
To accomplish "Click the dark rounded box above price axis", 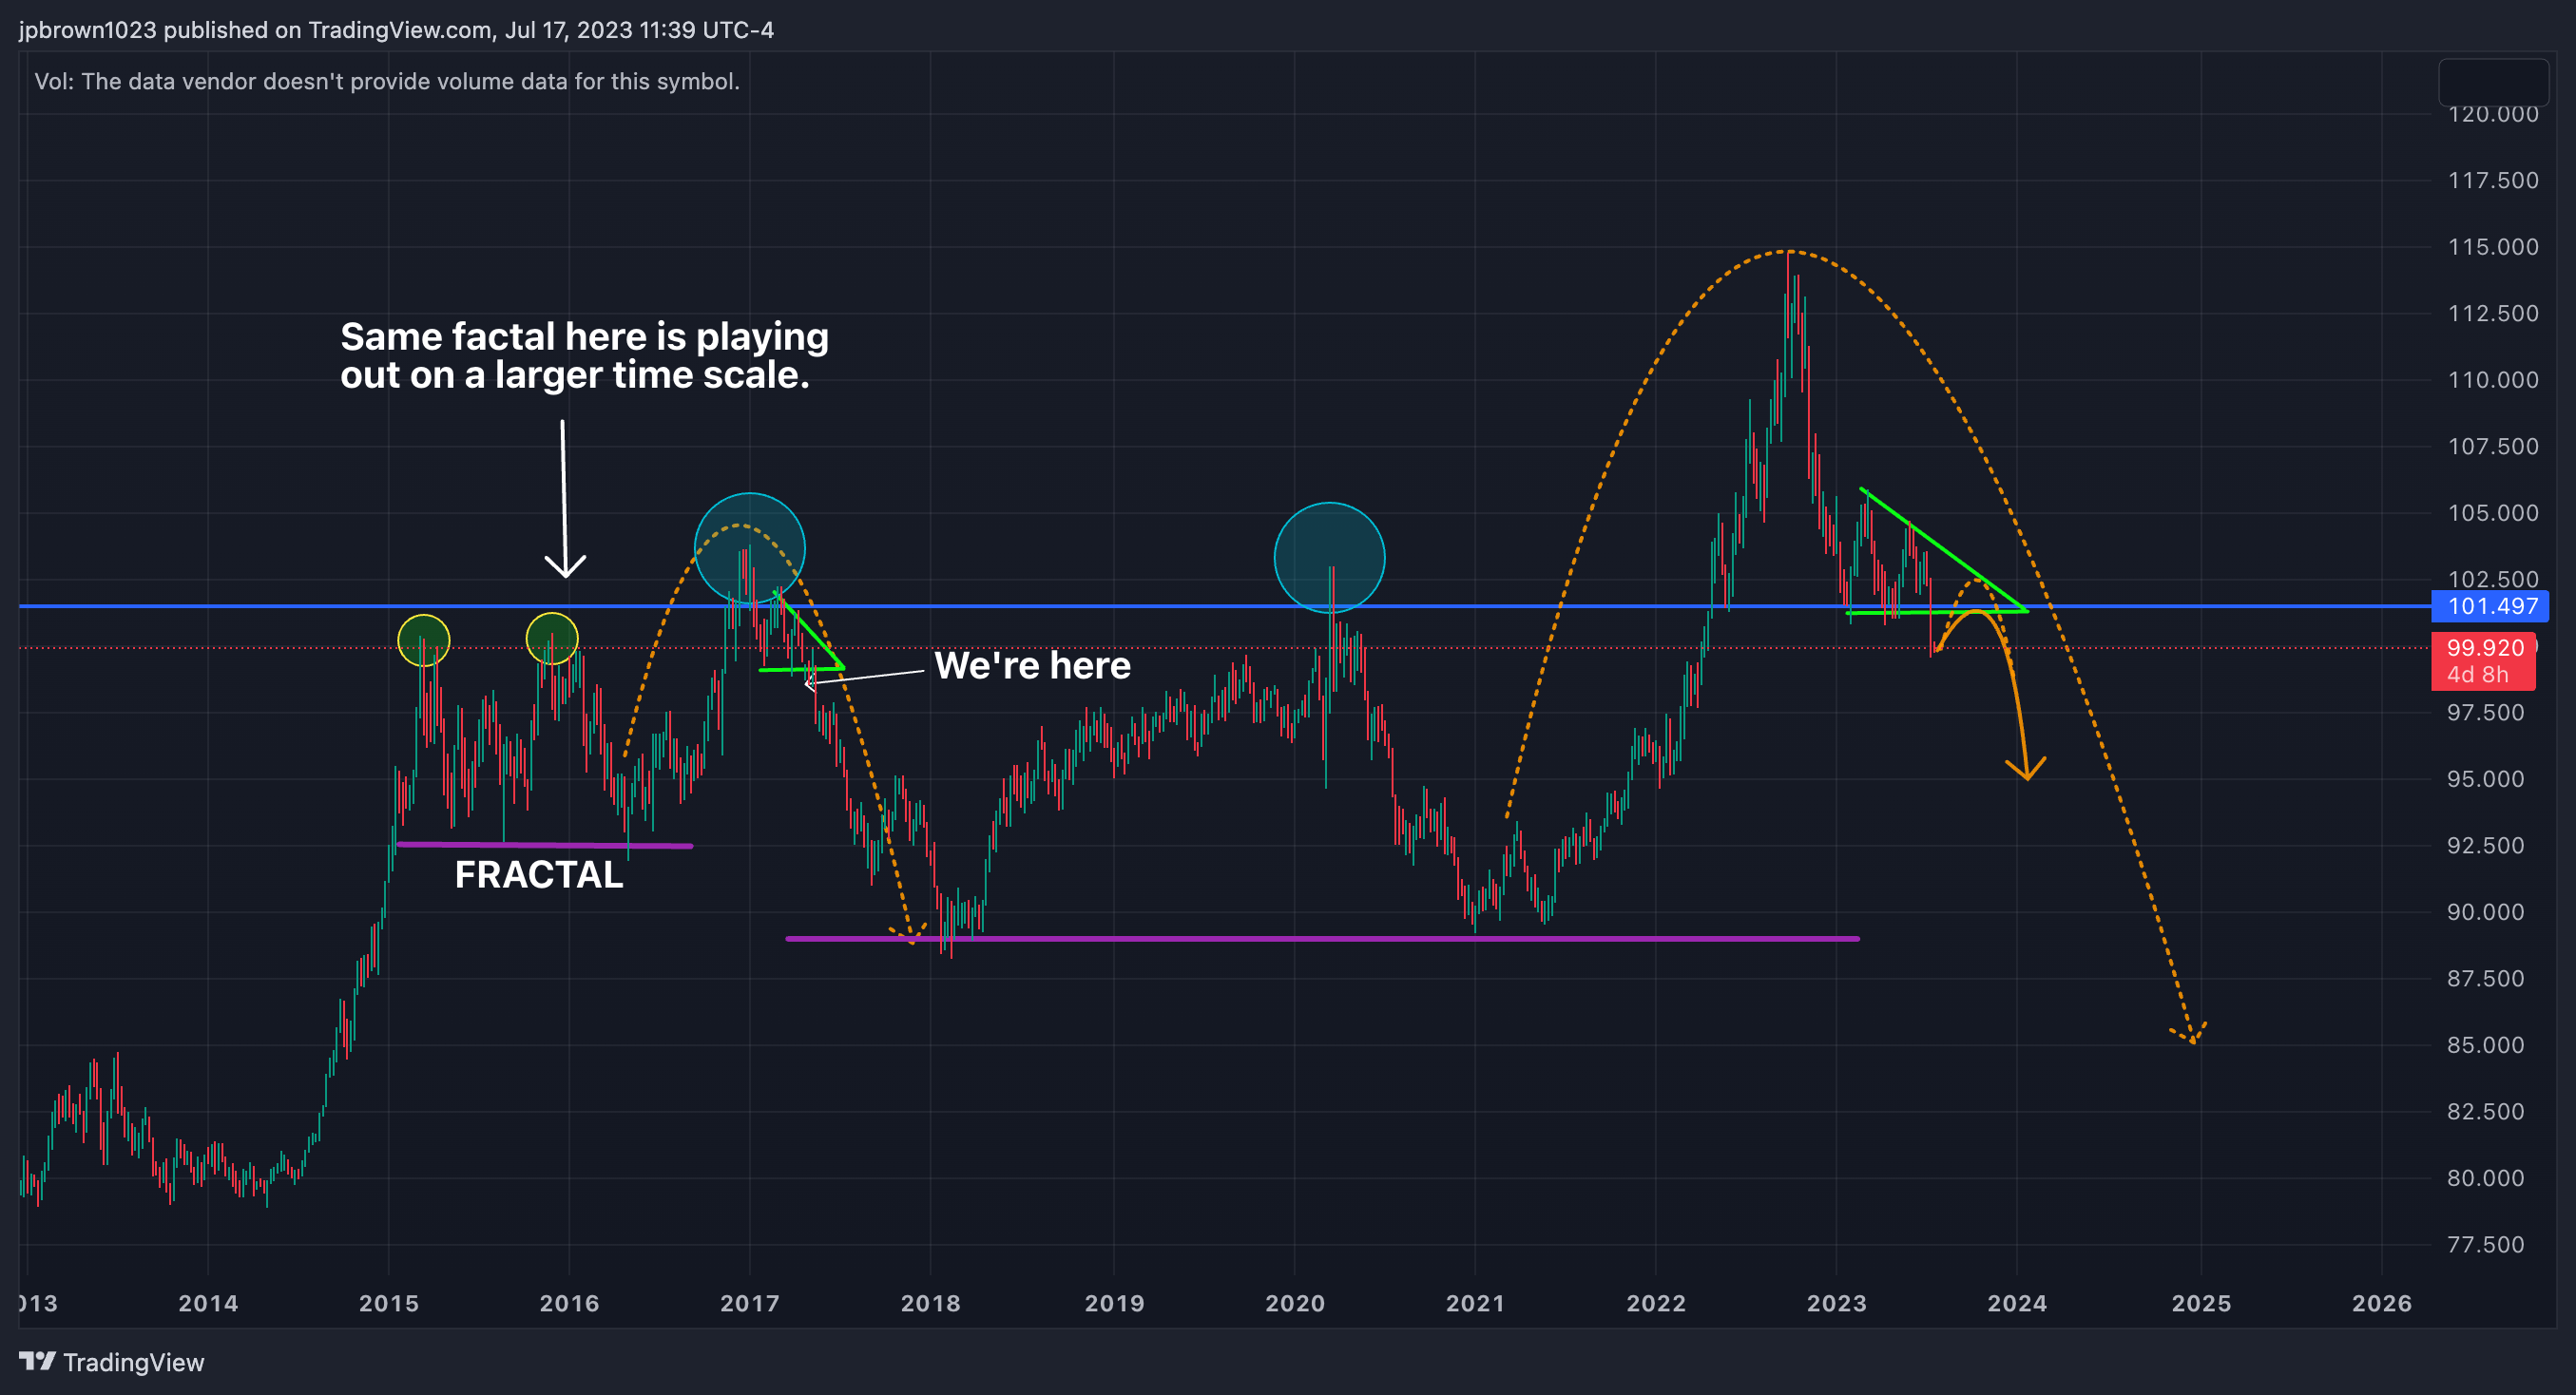I will coord(2494,82).
